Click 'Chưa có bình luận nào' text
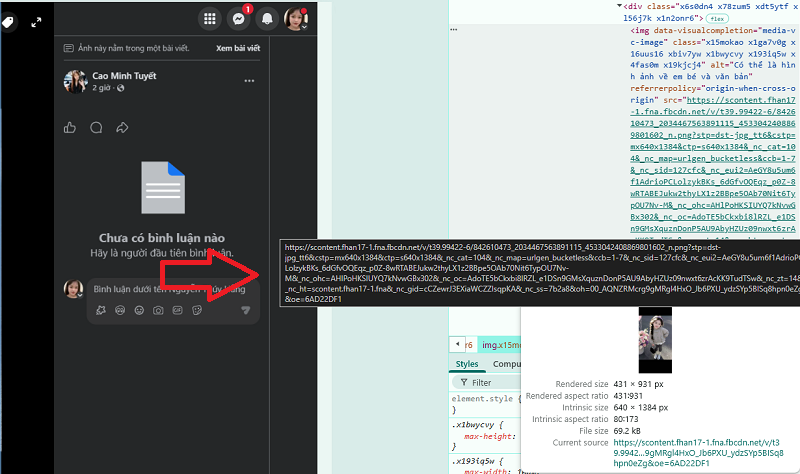The width and height of the screenshot is (800, 474). tap(162, 238)
